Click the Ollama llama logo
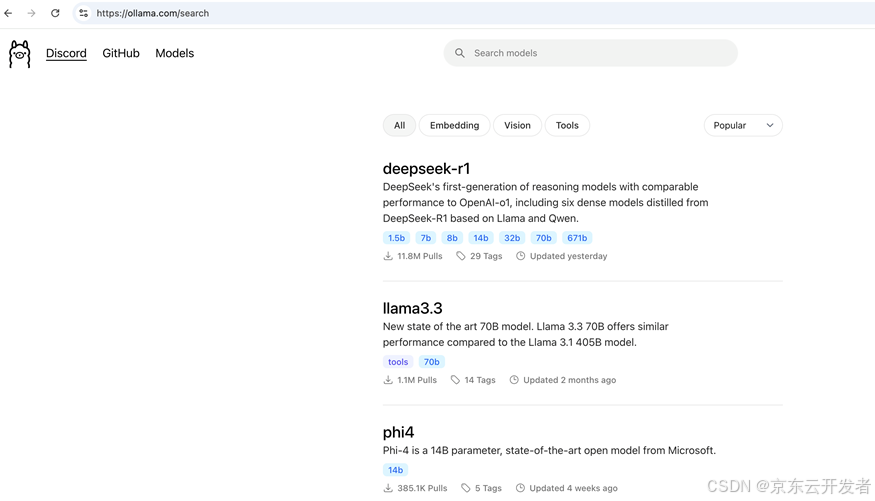This screenshot has height=501, width=875. pyautogui.click(x=20, y=54)
